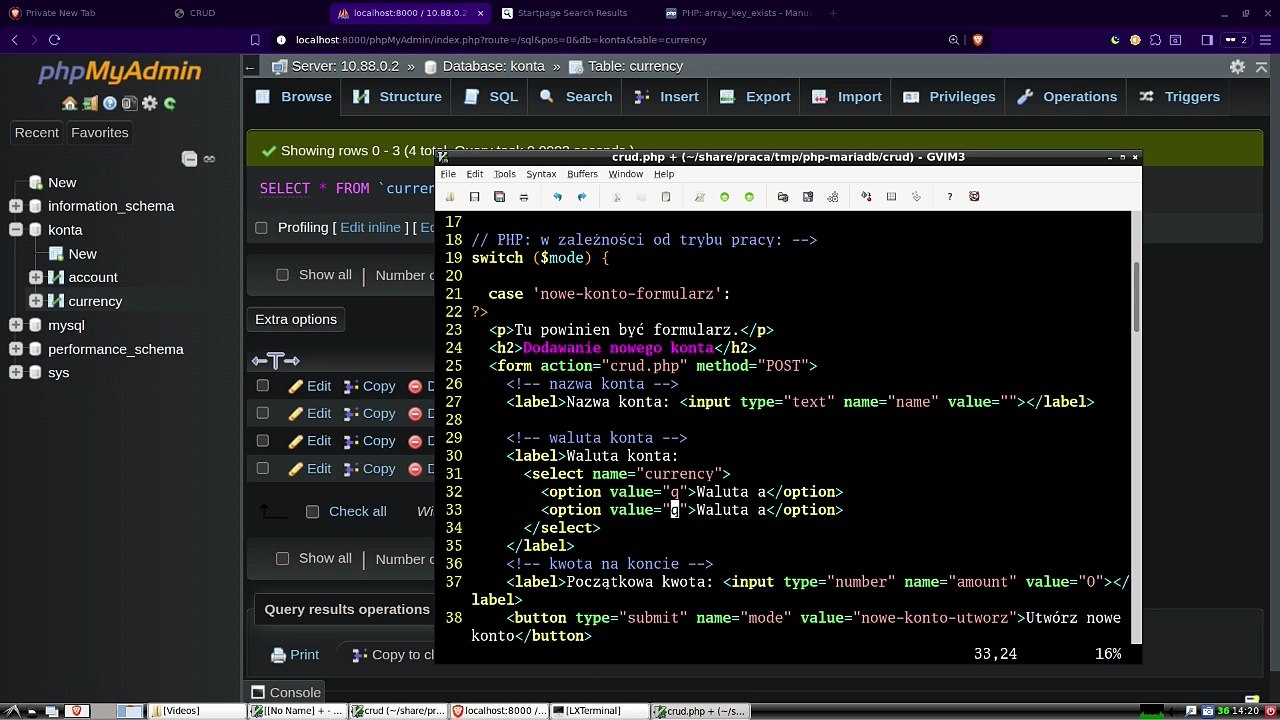
Task: Expand performance_schema database node
Action: 16,349
